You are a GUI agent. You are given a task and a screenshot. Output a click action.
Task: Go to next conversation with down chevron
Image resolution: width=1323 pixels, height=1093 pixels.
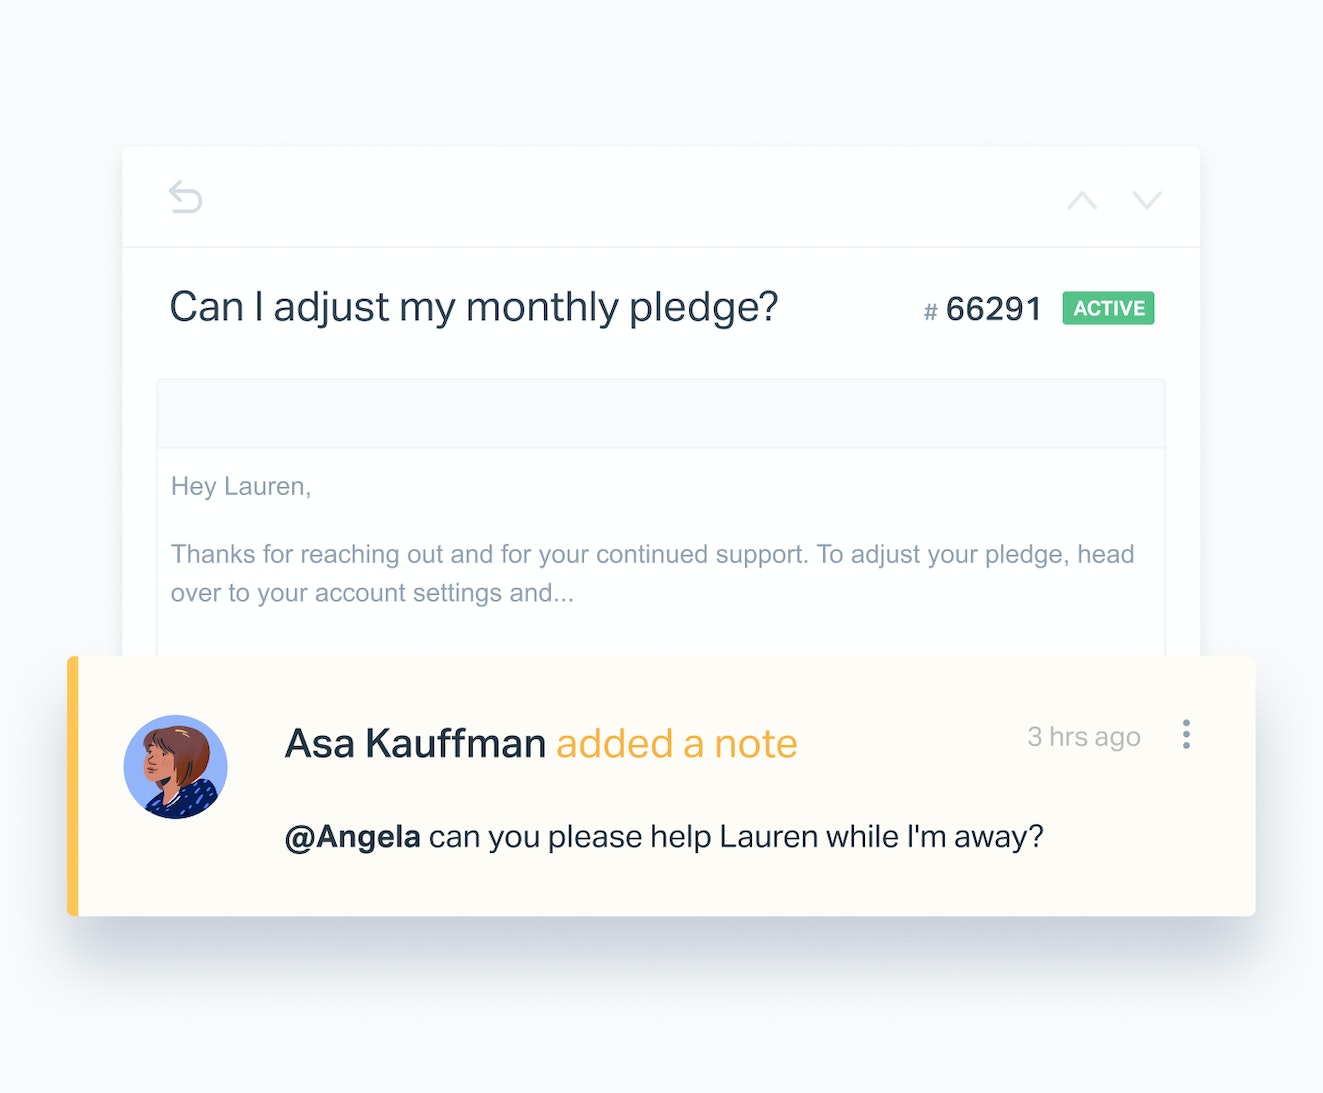click(x=1147, y=200)
